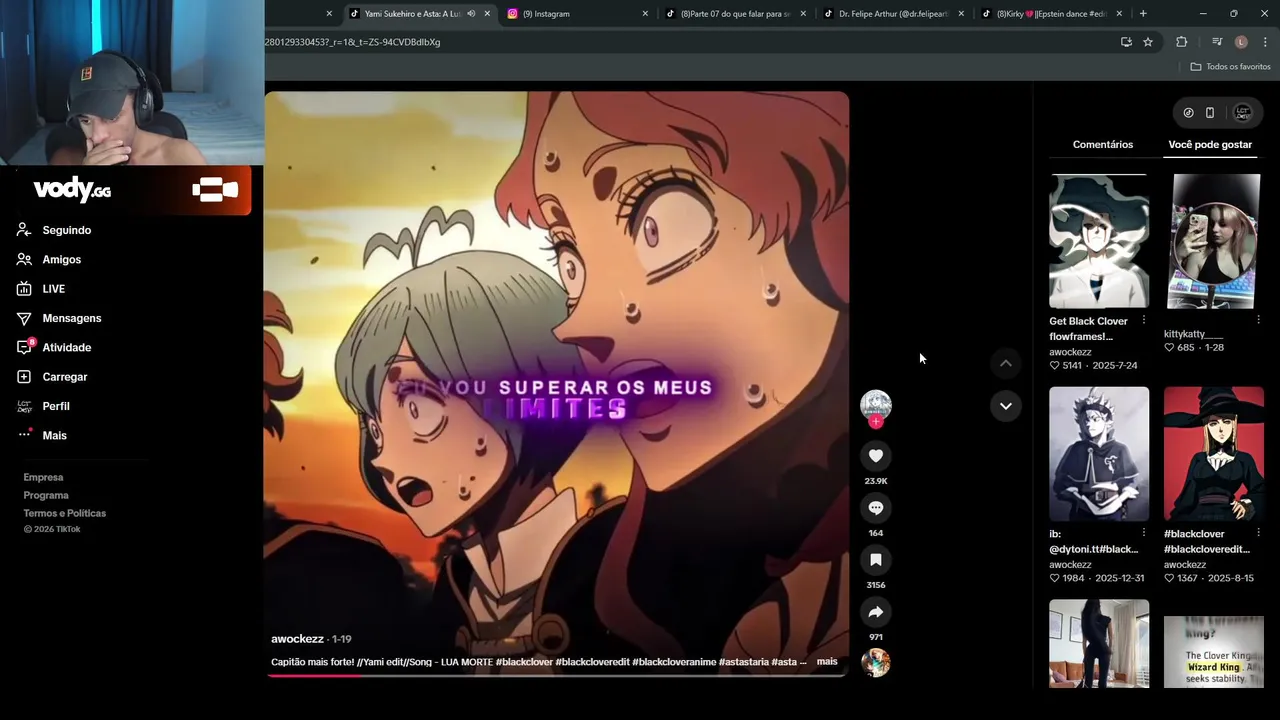Save video using the bookmark icon
1280x720 pixels.
click(x=875, y=560)
